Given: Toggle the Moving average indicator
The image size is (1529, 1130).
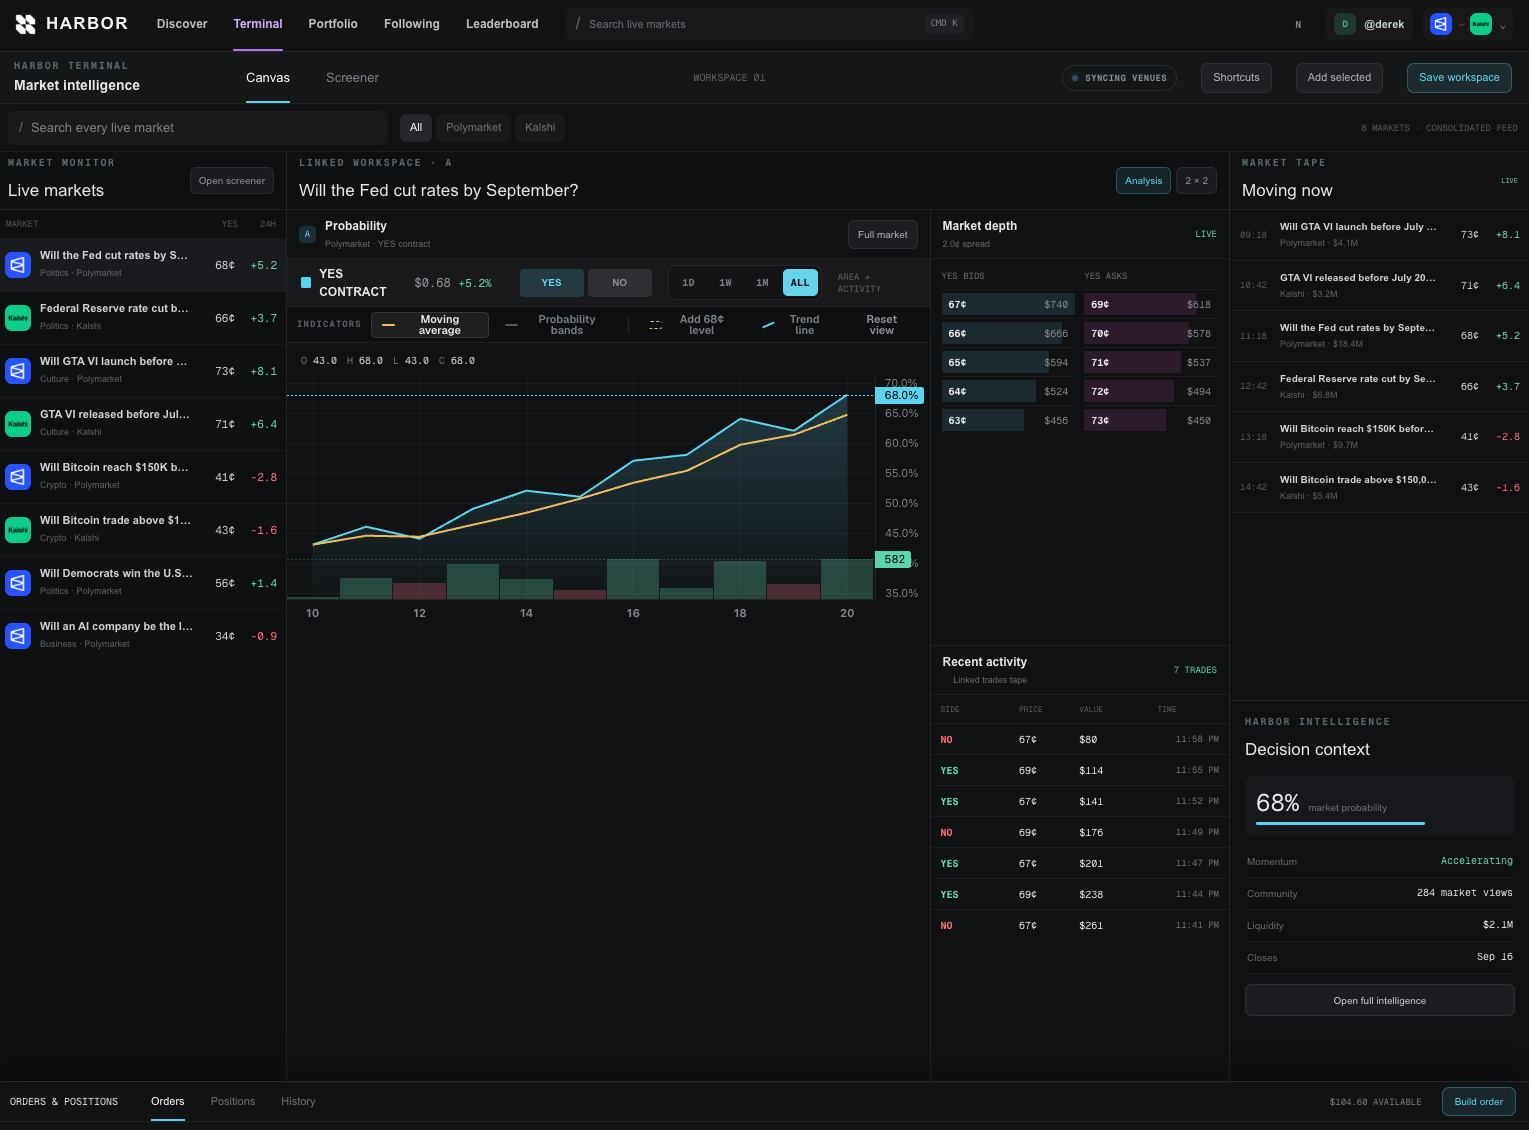Looking at the screenshot, I should [x=430, y=325].
